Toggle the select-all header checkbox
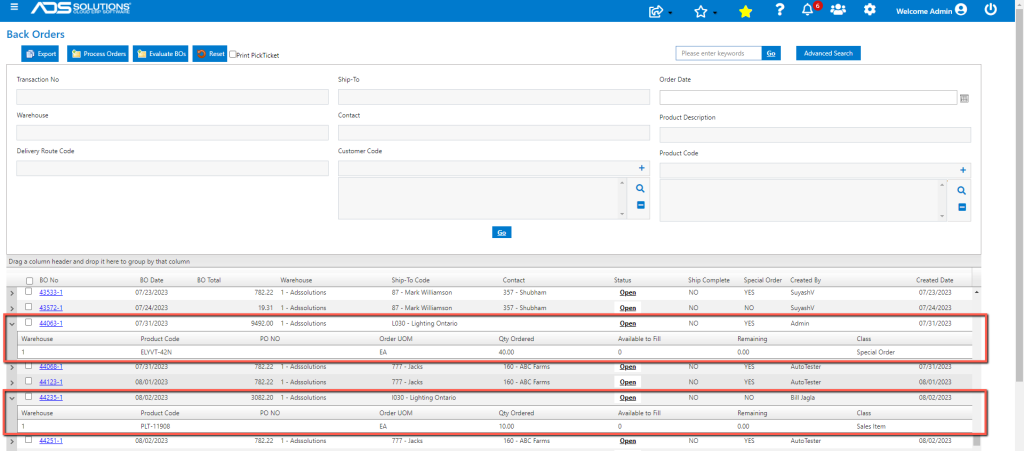This screenshot has width=1024, height=451. coord(29,281)
